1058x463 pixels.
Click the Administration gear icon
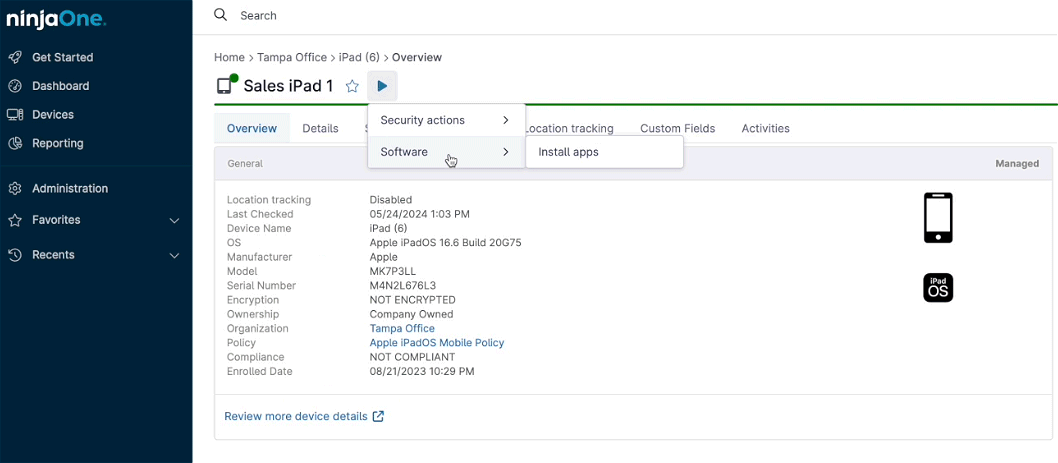[x=15, y=188]
